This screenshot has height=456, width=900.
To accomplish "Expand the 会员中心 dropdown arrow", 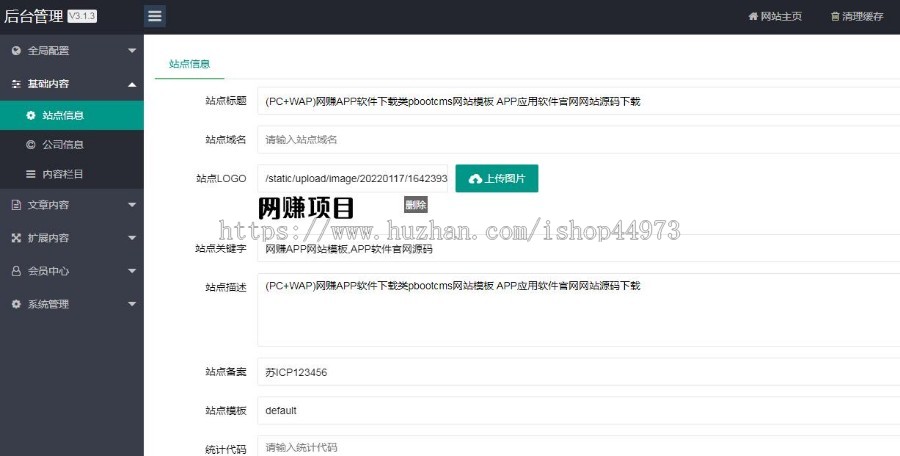I will click(x=132, y=271).
